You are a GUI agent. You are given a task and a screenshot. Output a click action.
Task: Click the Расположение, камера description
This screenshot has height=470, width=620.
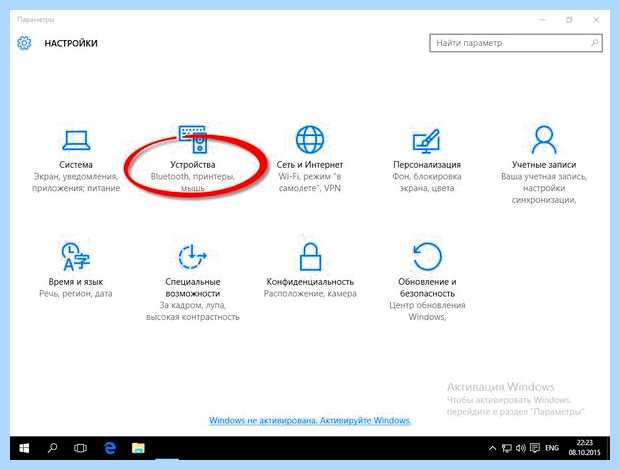pos(310,294)
